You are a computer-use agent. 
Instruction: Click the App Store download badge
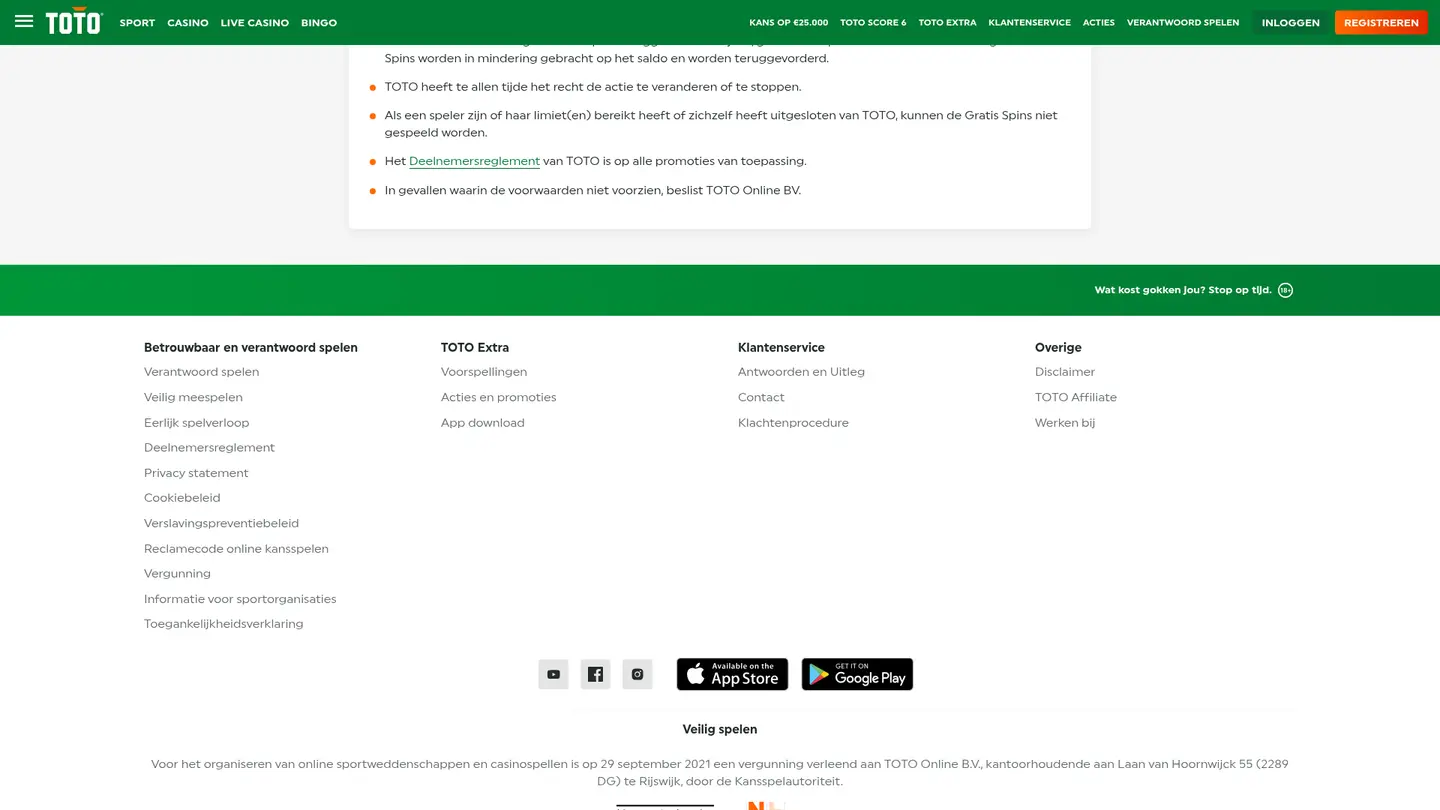coord(732,674)
